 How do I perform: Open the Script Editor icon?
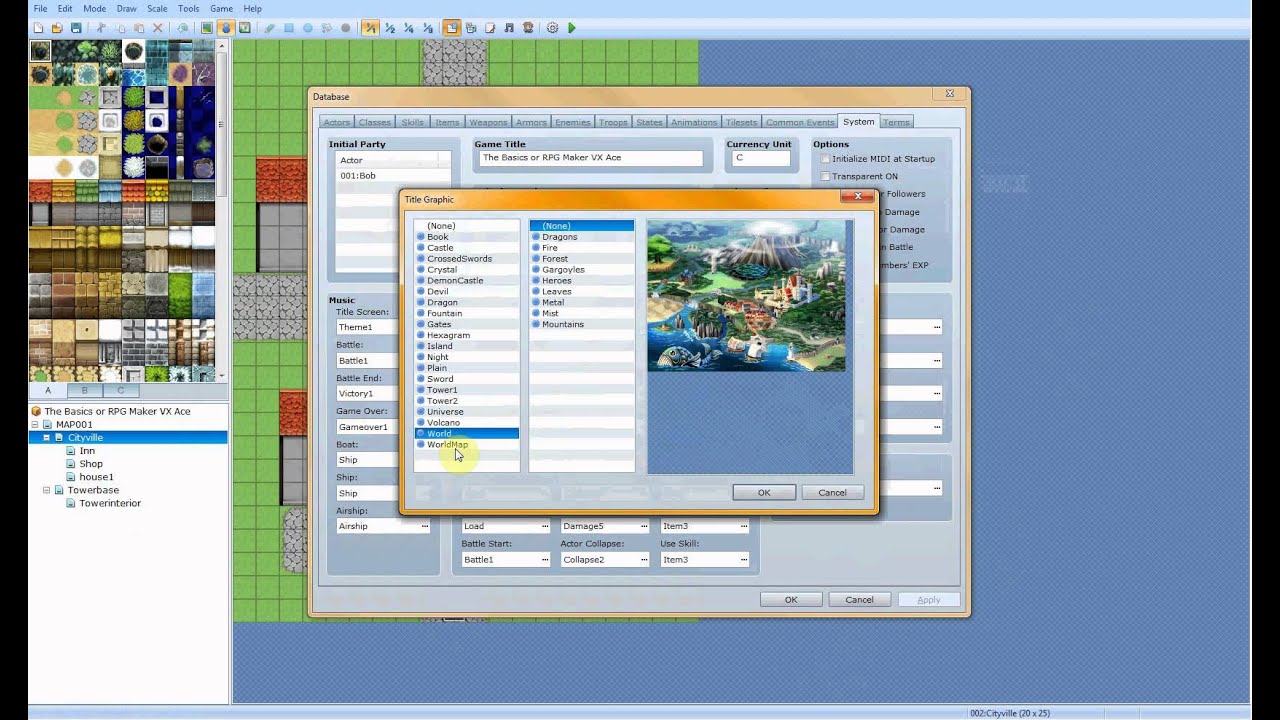coord(490,28)
